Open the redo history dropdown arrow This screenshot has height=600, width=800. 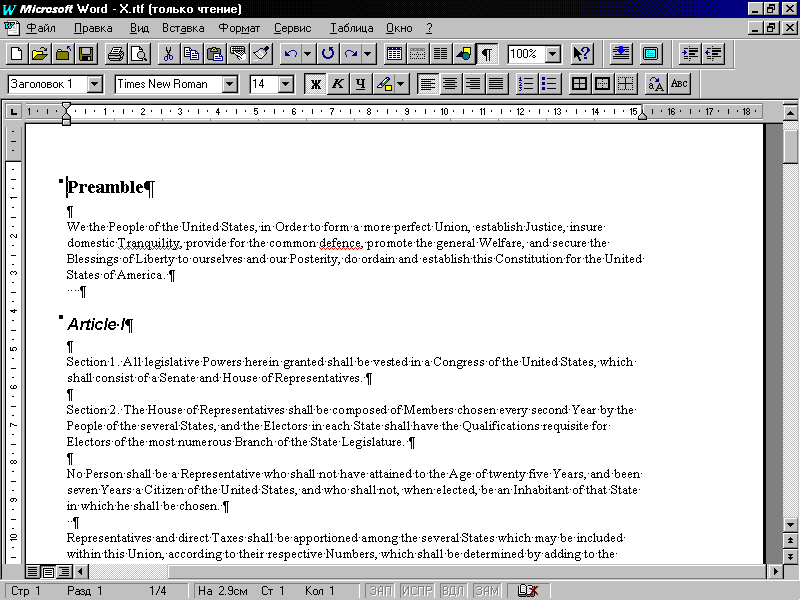click(x=367, y=54)
